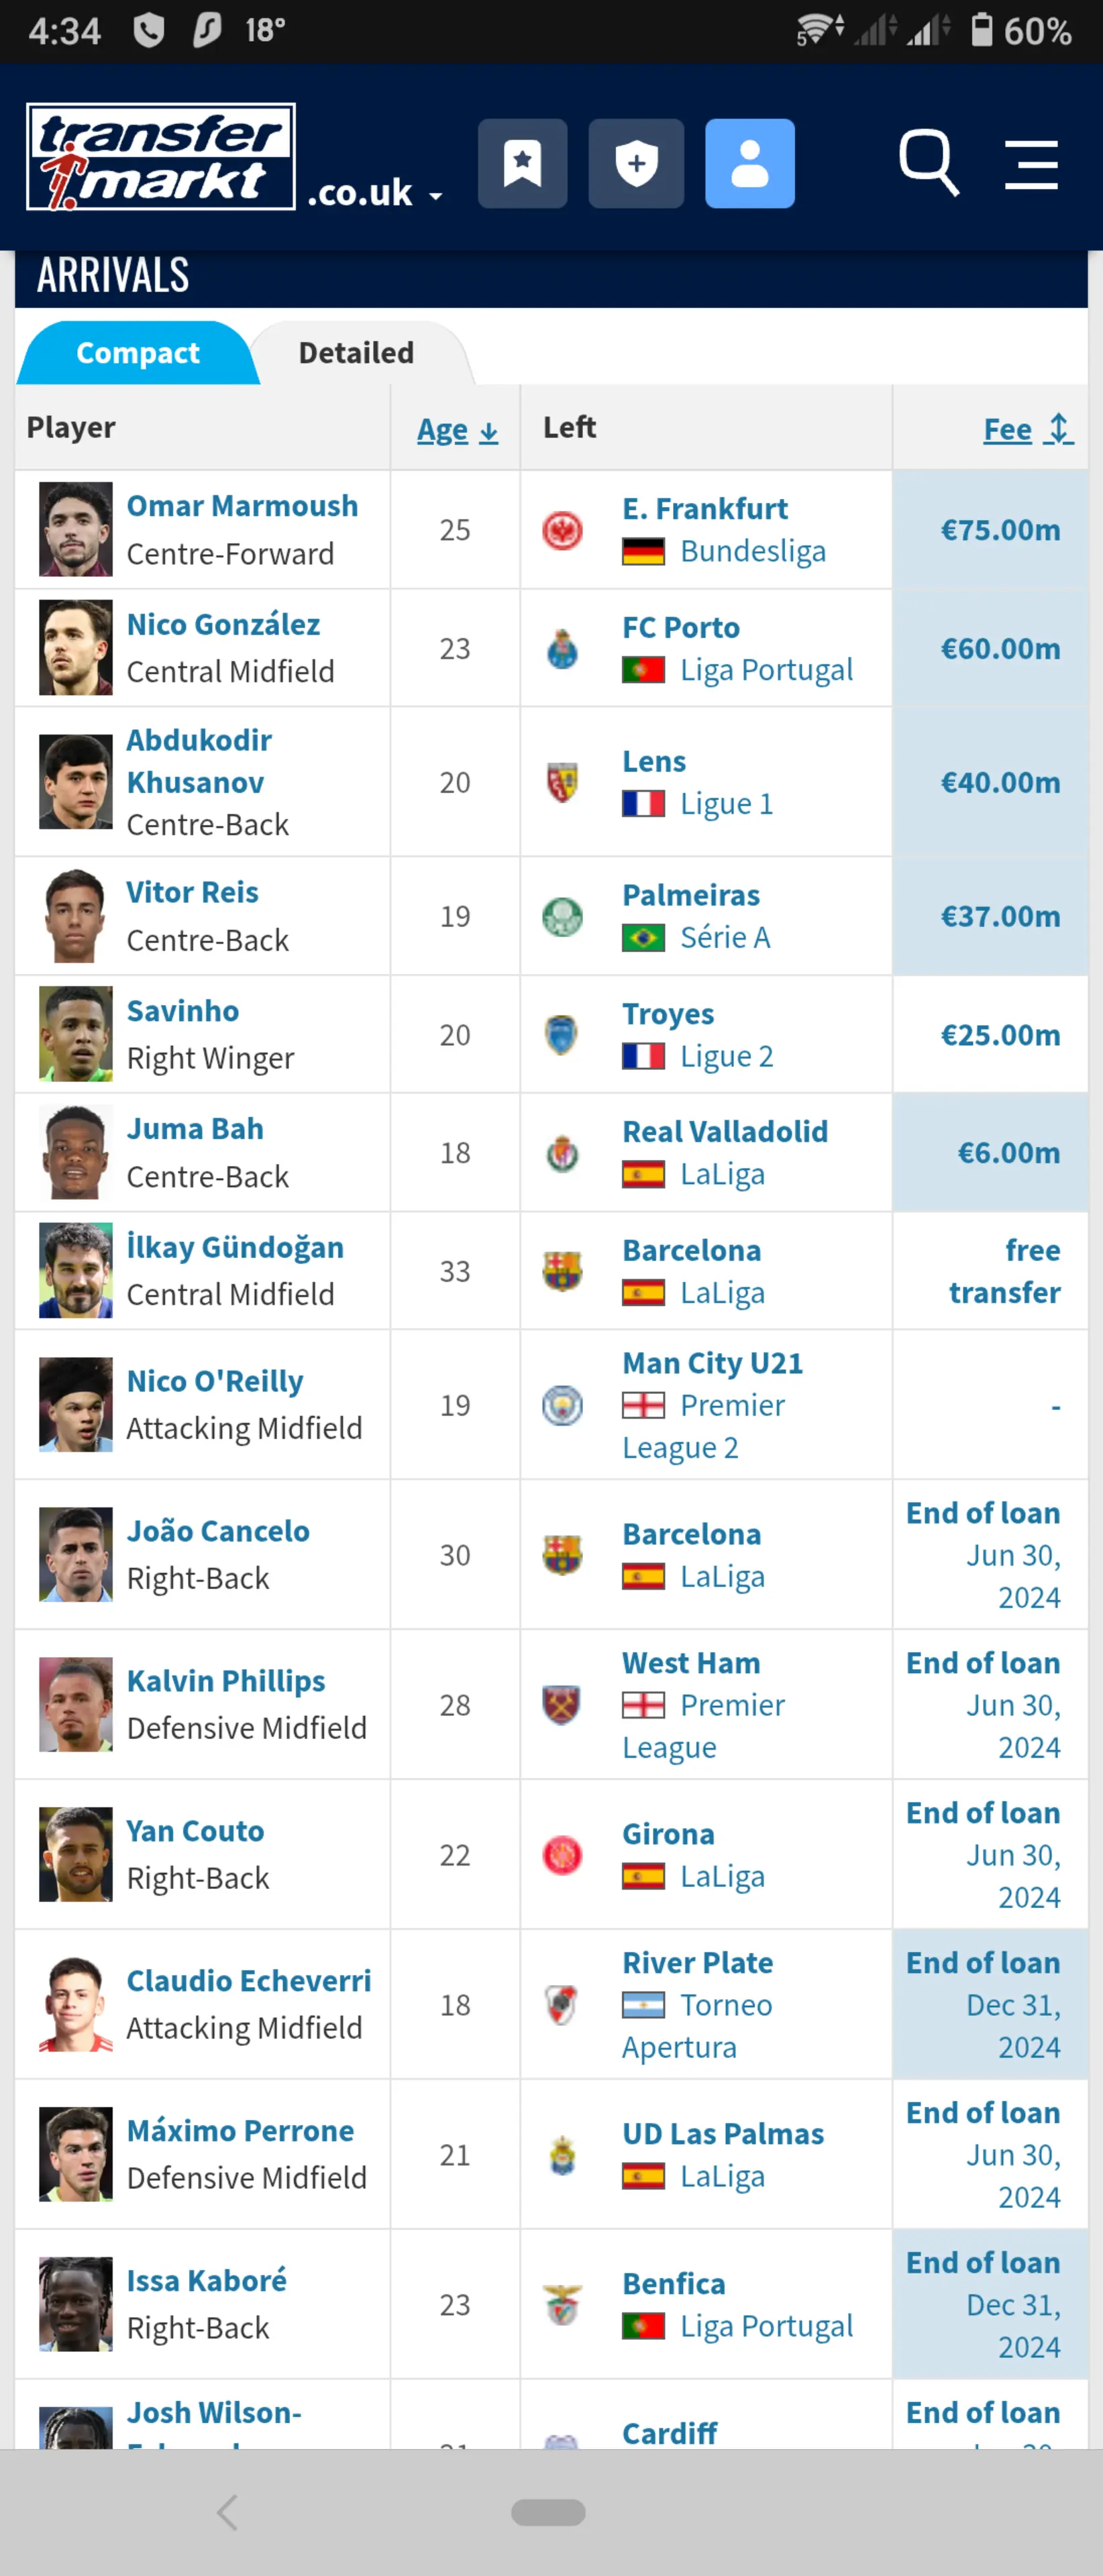1103x2576 pixels.
Task: Tap the shield plus icon
Action: 636,163
